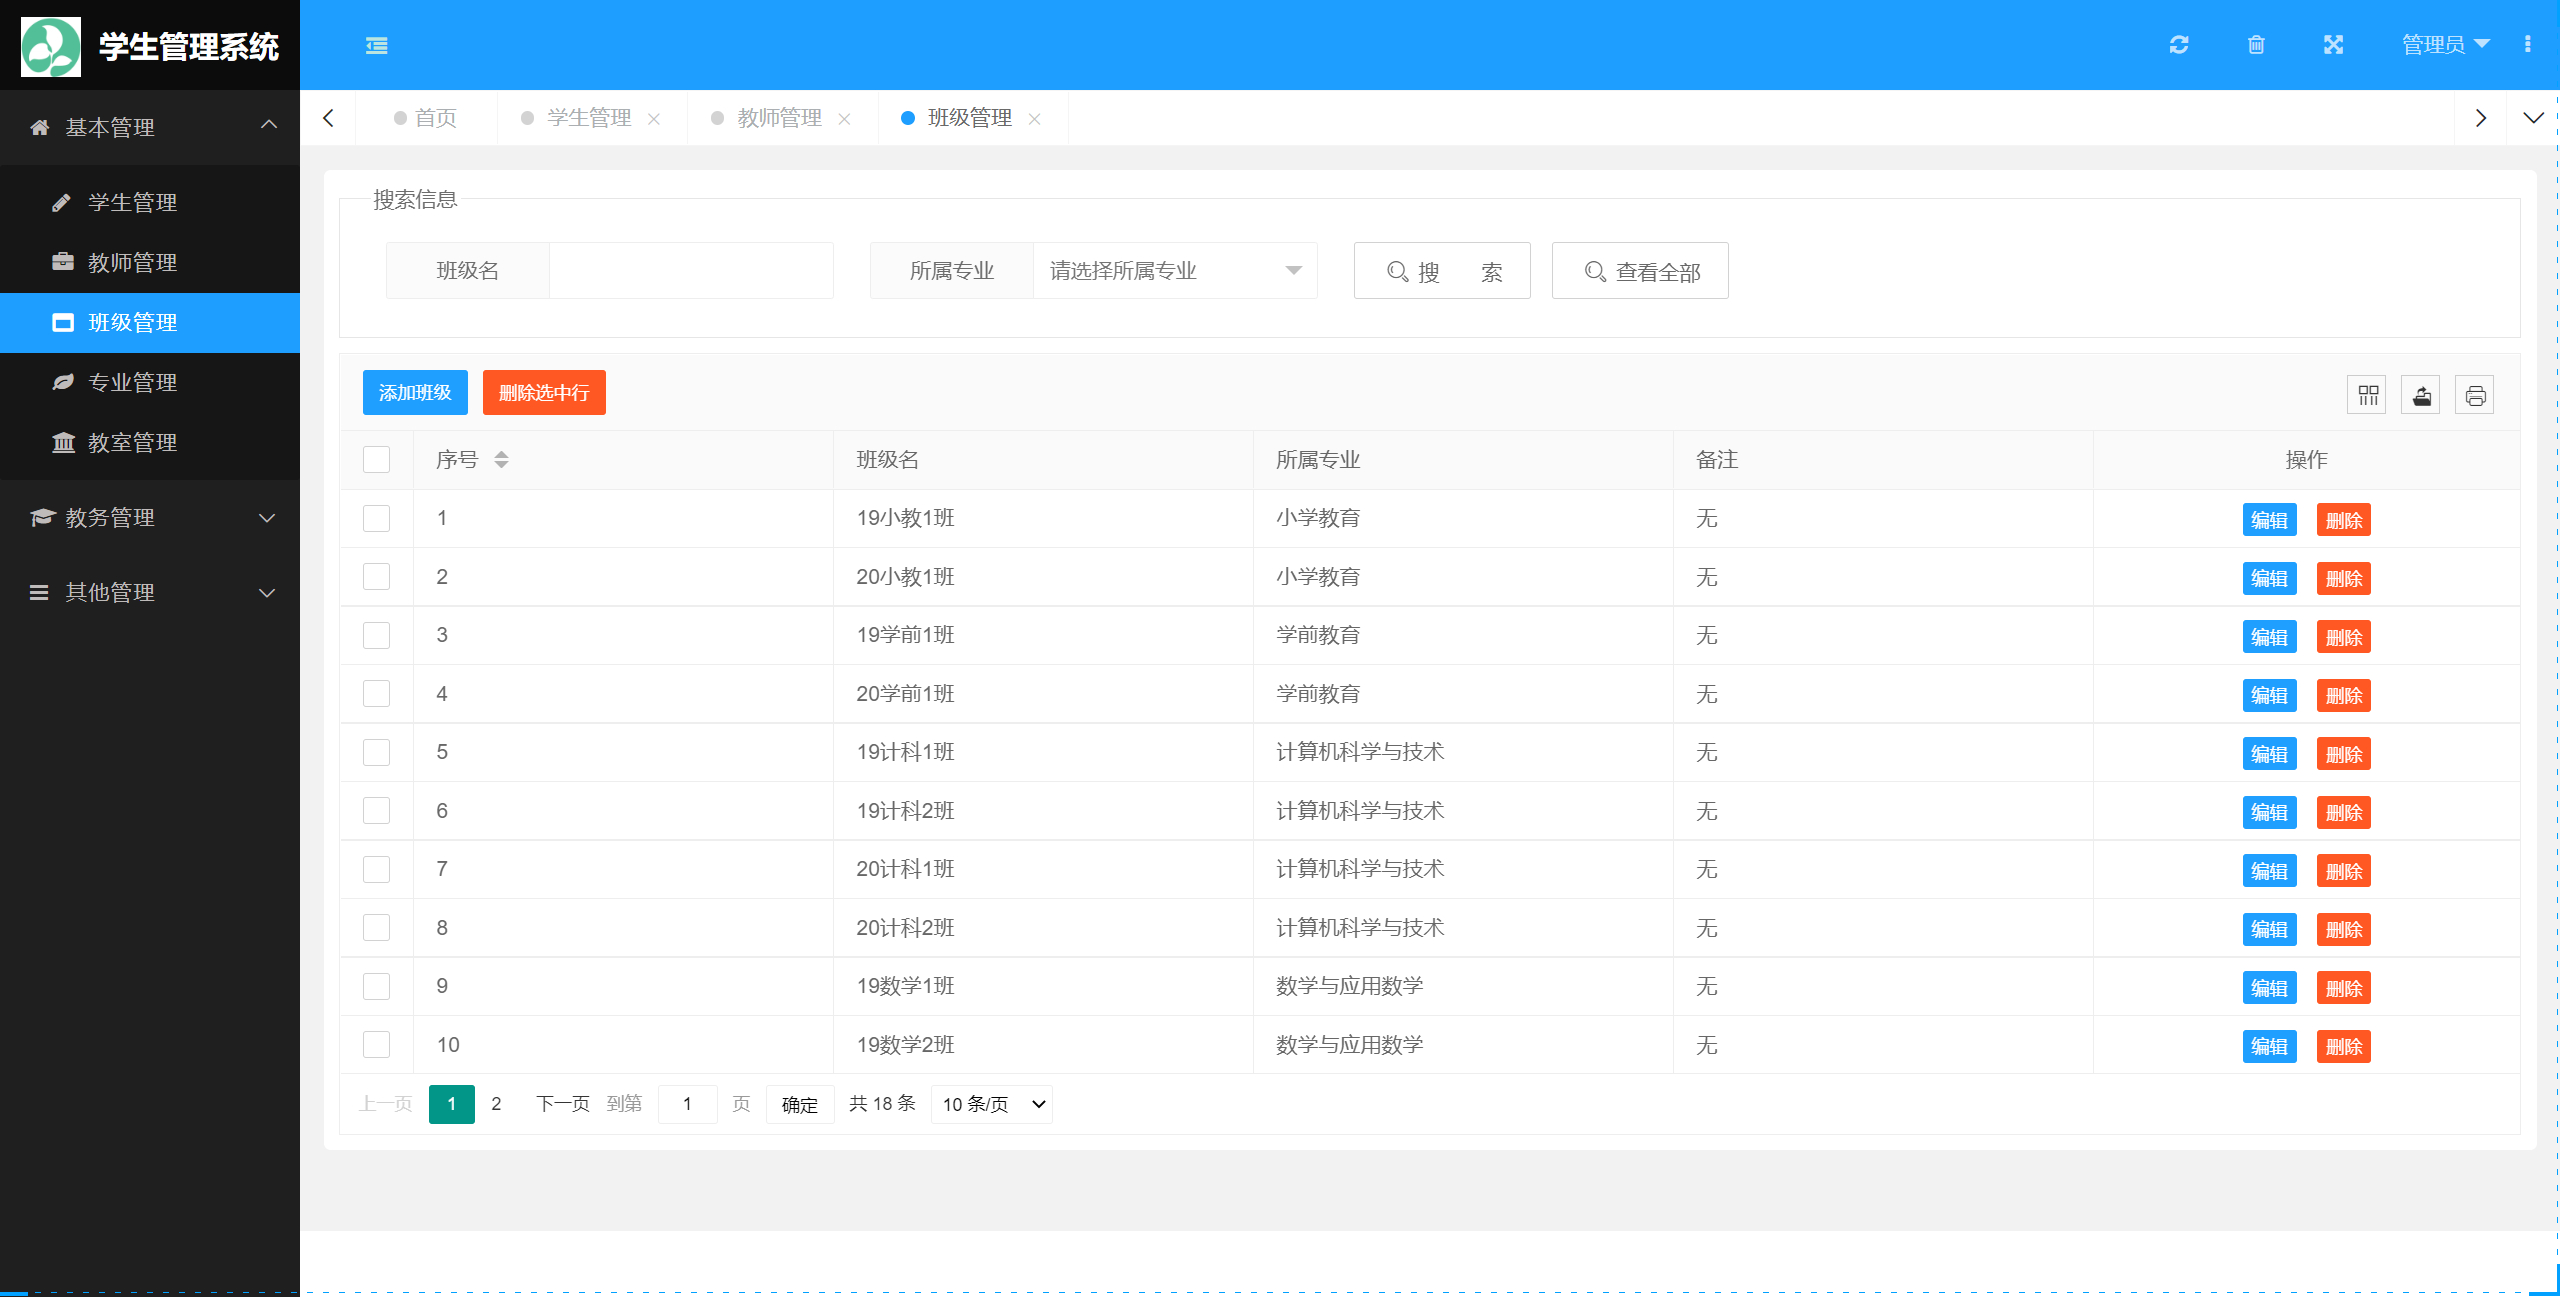This screenshot has width=2560, height=1297.
Task: Check the row for 19计科1班
Action: pyautogui.click(x=376, y=752)
